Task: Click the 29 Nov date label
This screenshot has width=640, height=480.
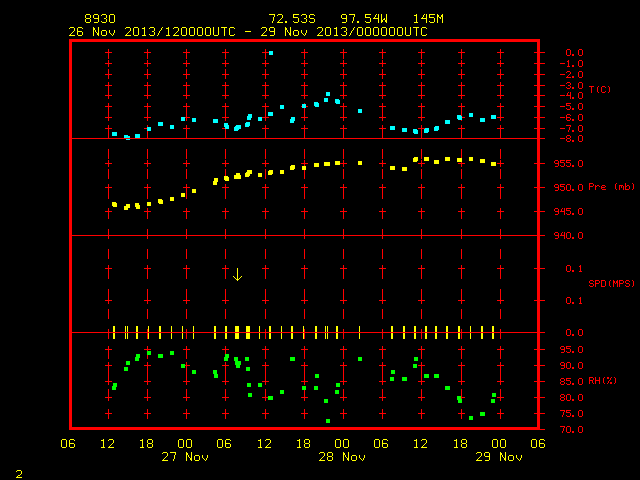Action: tap(499, 457)
